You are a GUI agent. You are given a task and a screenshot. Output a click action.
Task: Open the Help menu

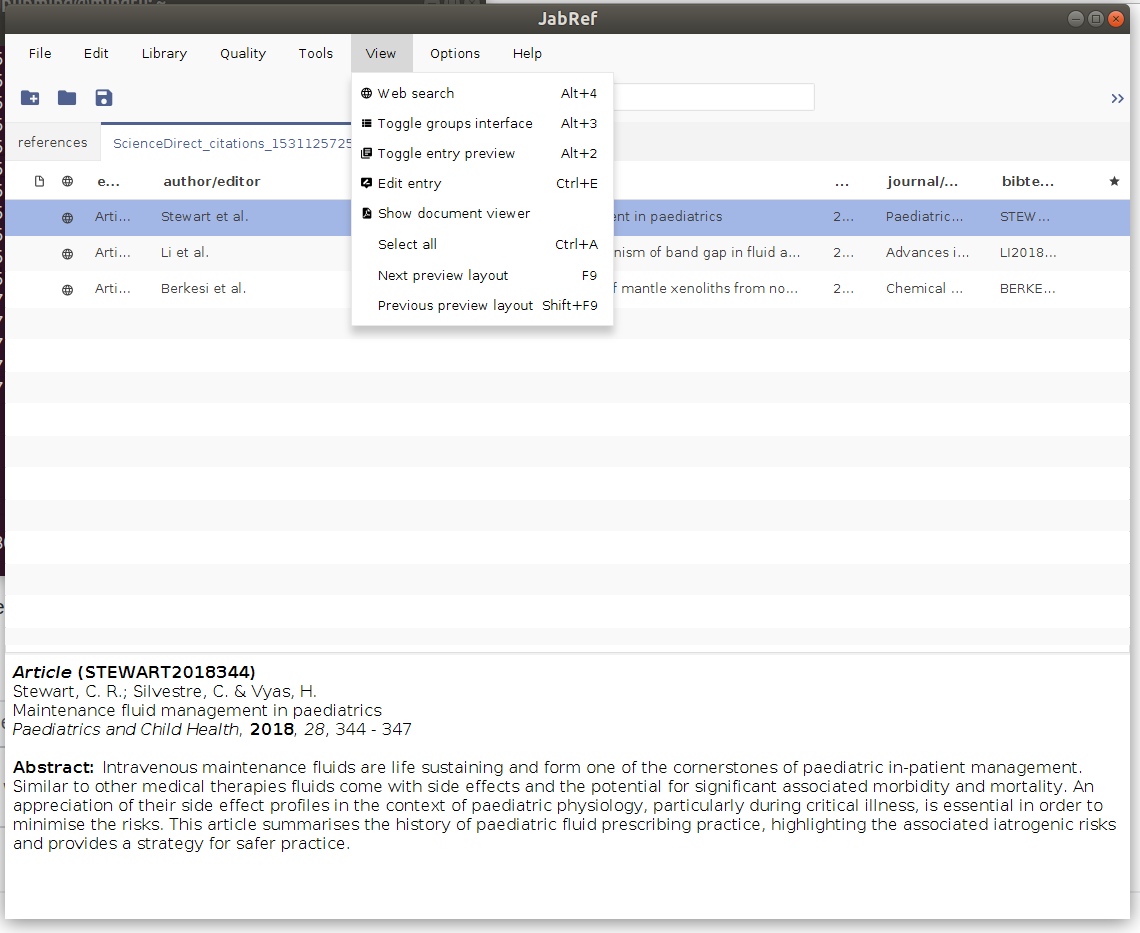pyautogui.click(x=527, y=53)
